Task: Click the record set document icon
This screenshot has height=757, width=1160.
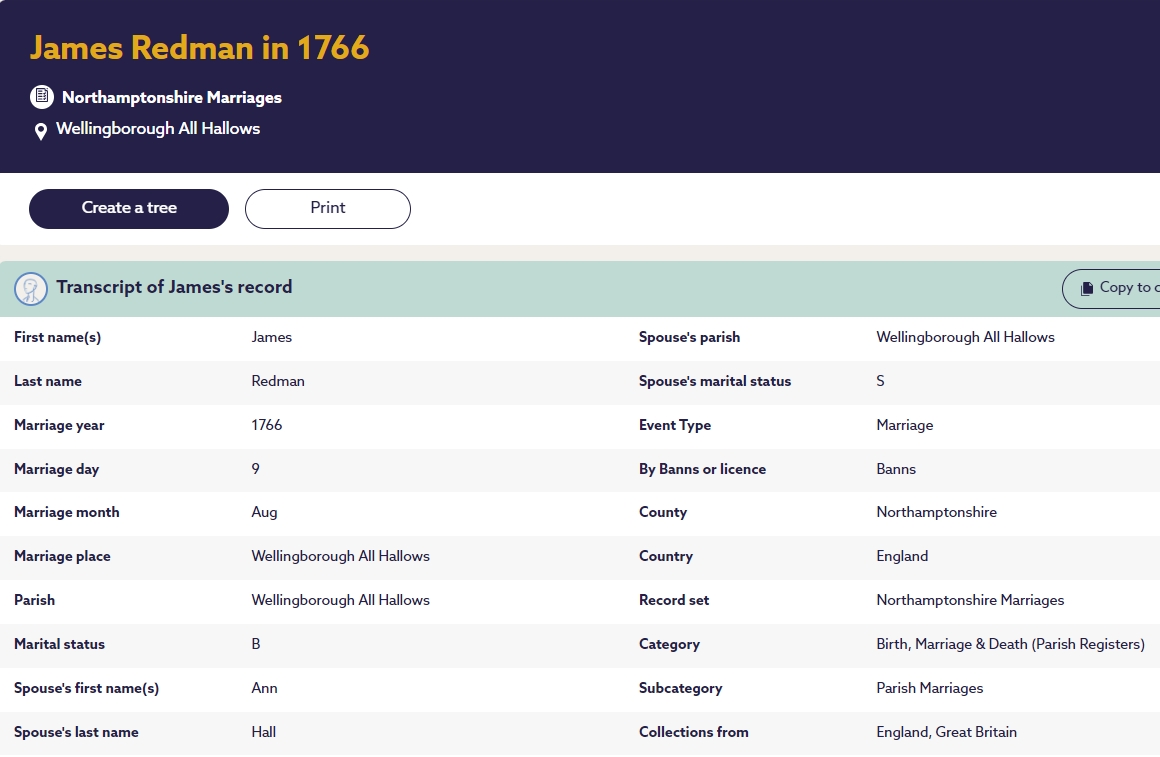Action: (41, 96)
